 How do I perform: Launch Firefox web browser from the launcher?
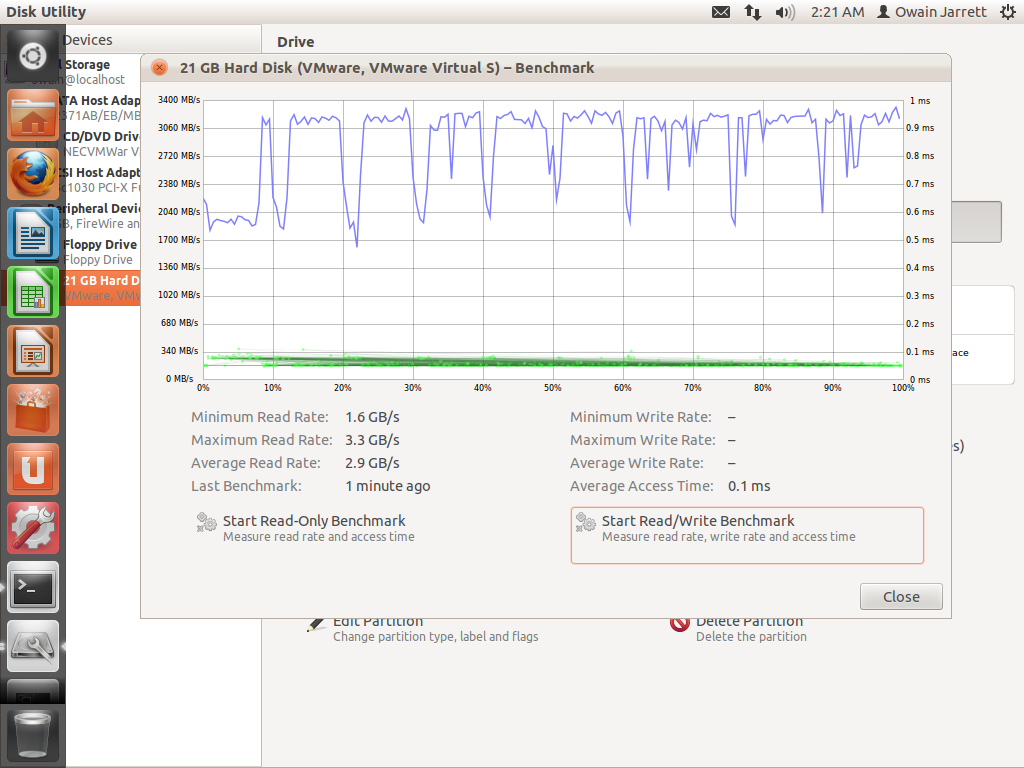click(33, 174)
